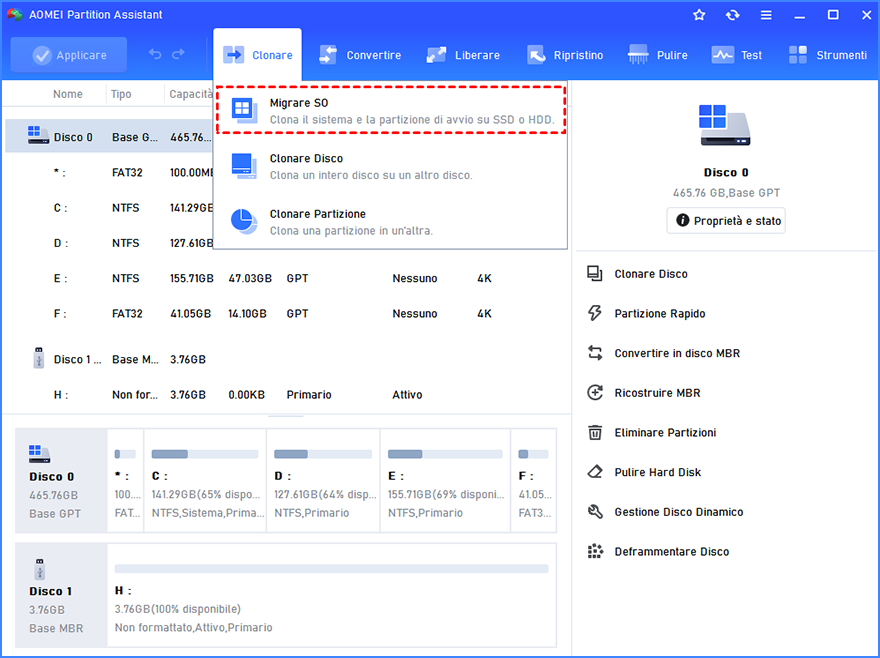Select Clonare Disco in the dropdown menu

391,166
